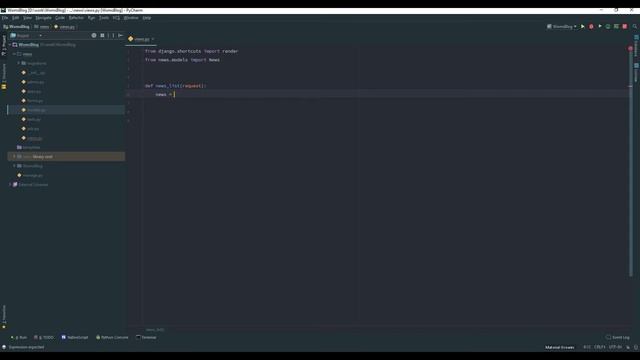
Task: Expand the venv library root folder
Action: [x=14, y=157]
